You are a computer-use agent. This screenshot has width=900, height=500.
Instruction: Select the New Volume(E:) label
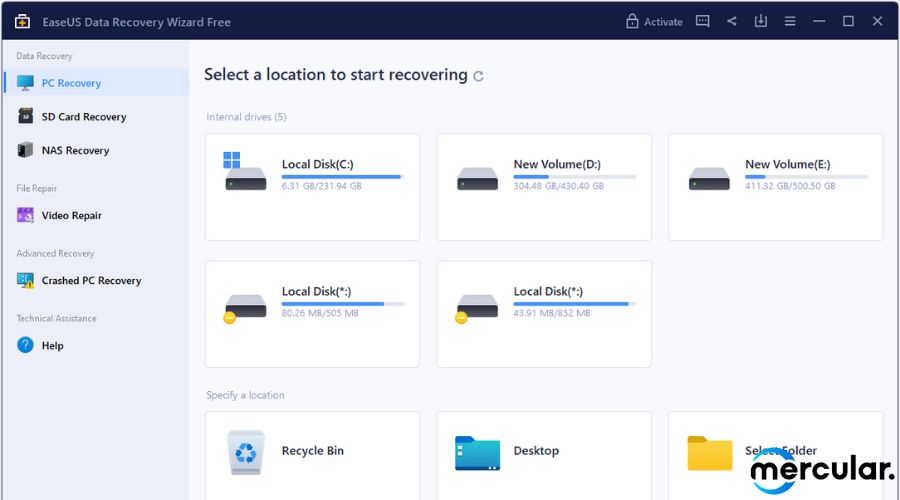[x=788, y=164]
